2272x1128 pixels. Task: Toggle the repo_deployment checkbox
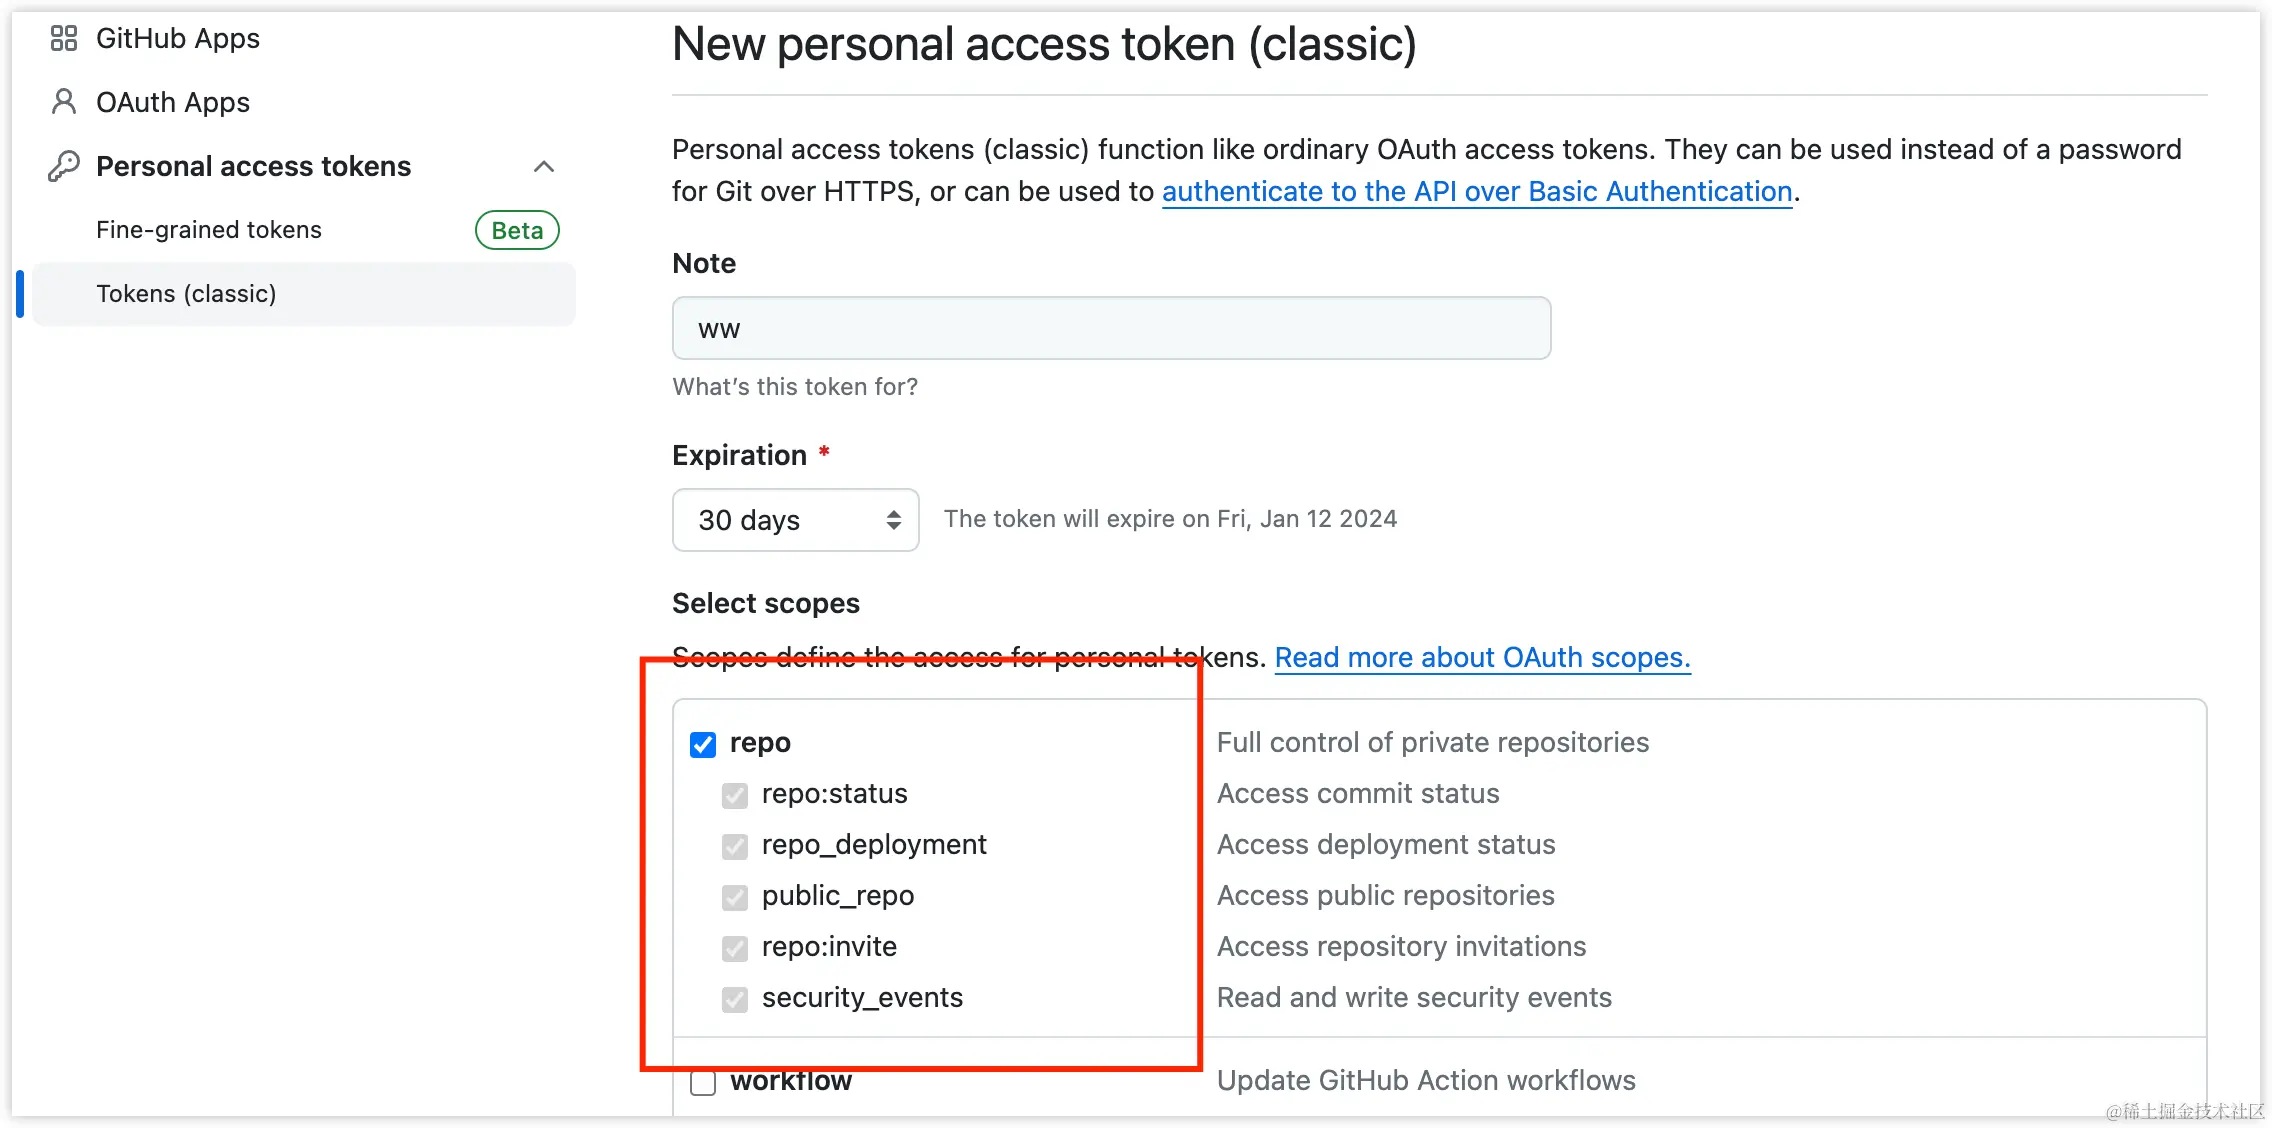[735, 846]
